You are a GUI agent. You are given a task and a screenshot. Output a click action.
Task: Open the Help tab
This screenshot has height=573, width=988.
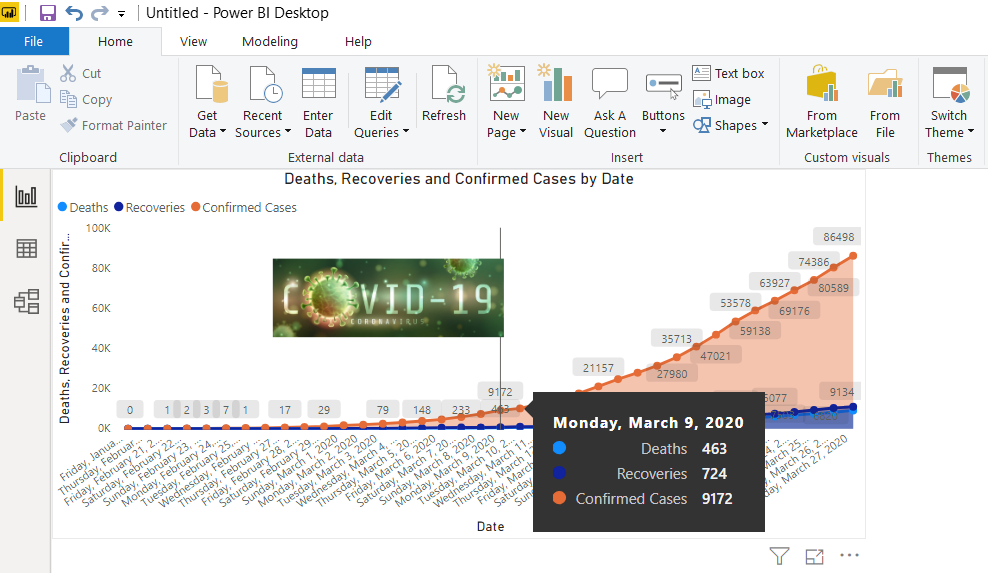click(358, 42)
